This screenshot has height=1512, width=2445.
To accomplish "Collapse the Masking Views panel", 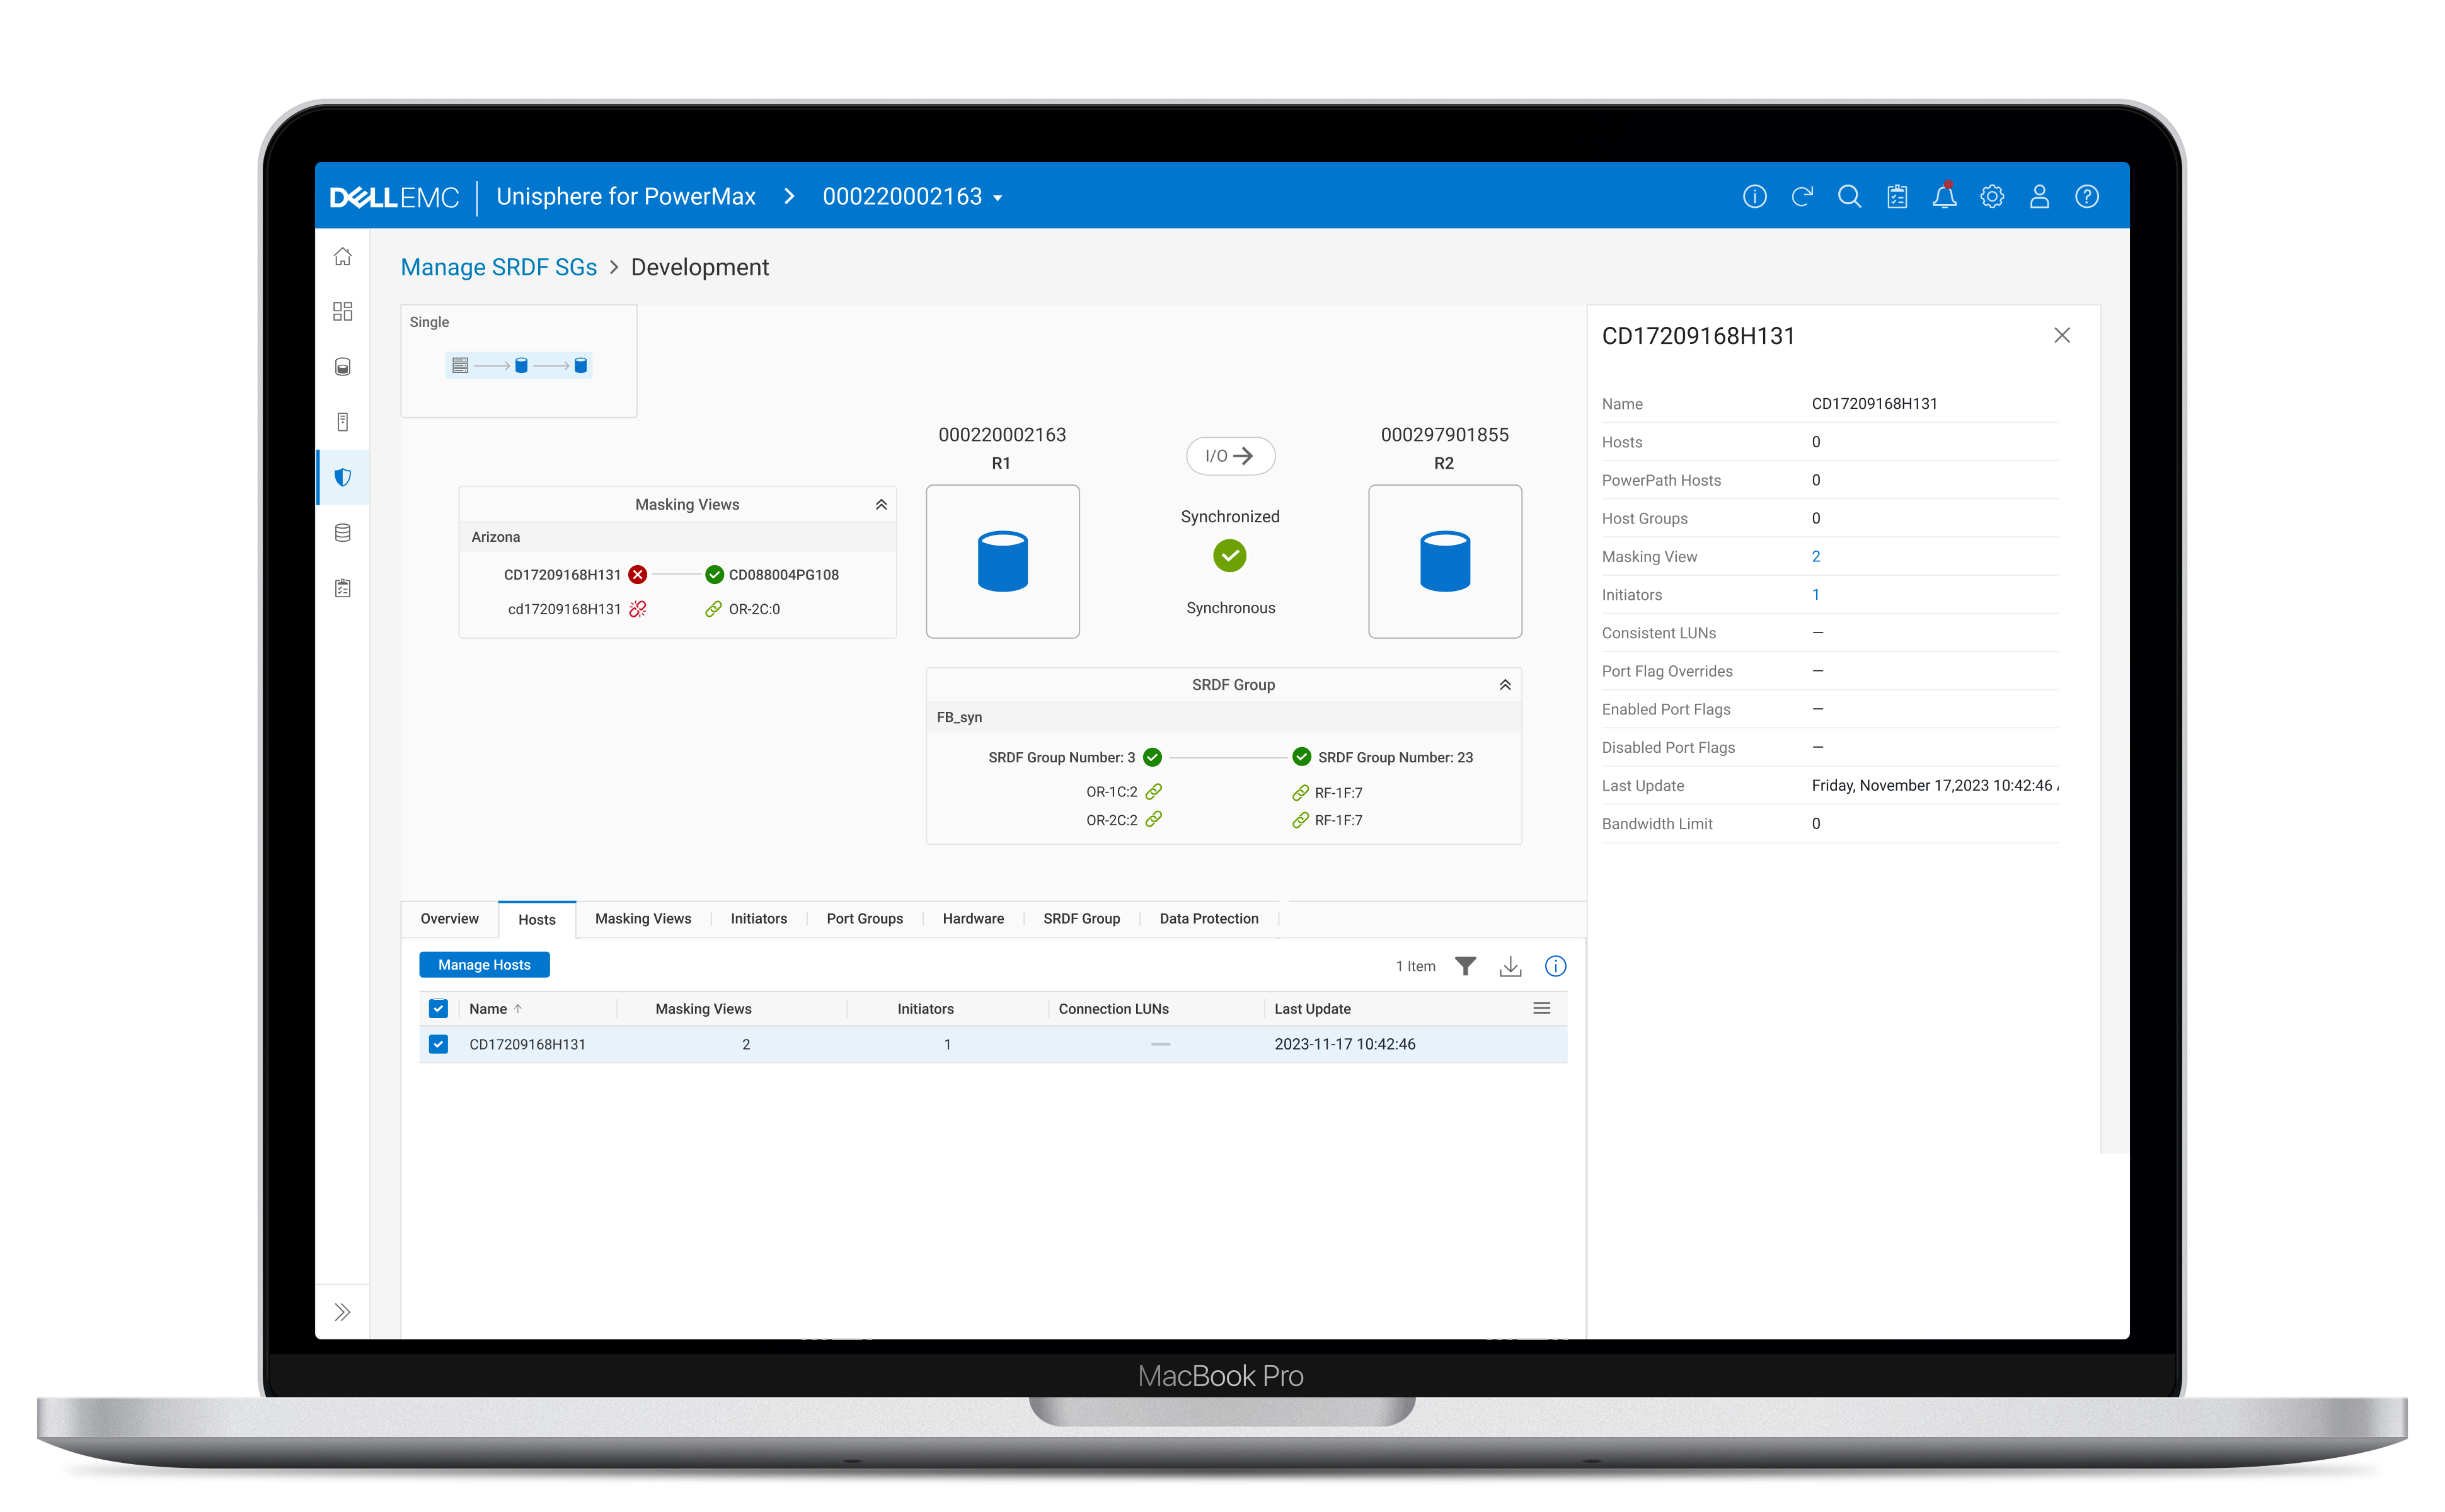I will coord(881,505).
